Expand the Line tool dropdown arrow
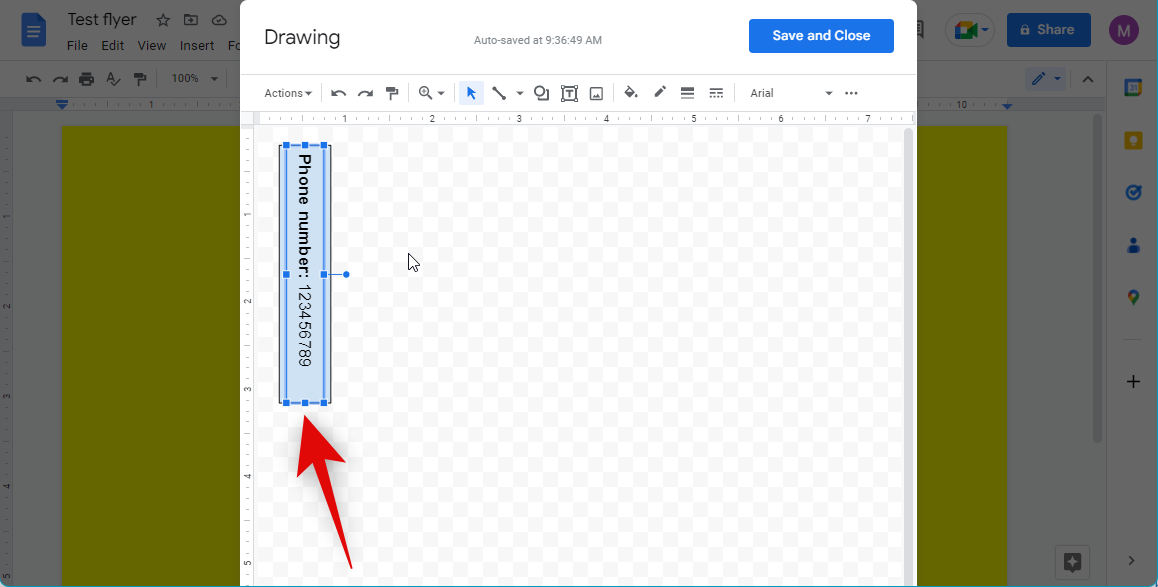Screen dimensions: 1158x587 pyautogui.click(x=519, y=93)
